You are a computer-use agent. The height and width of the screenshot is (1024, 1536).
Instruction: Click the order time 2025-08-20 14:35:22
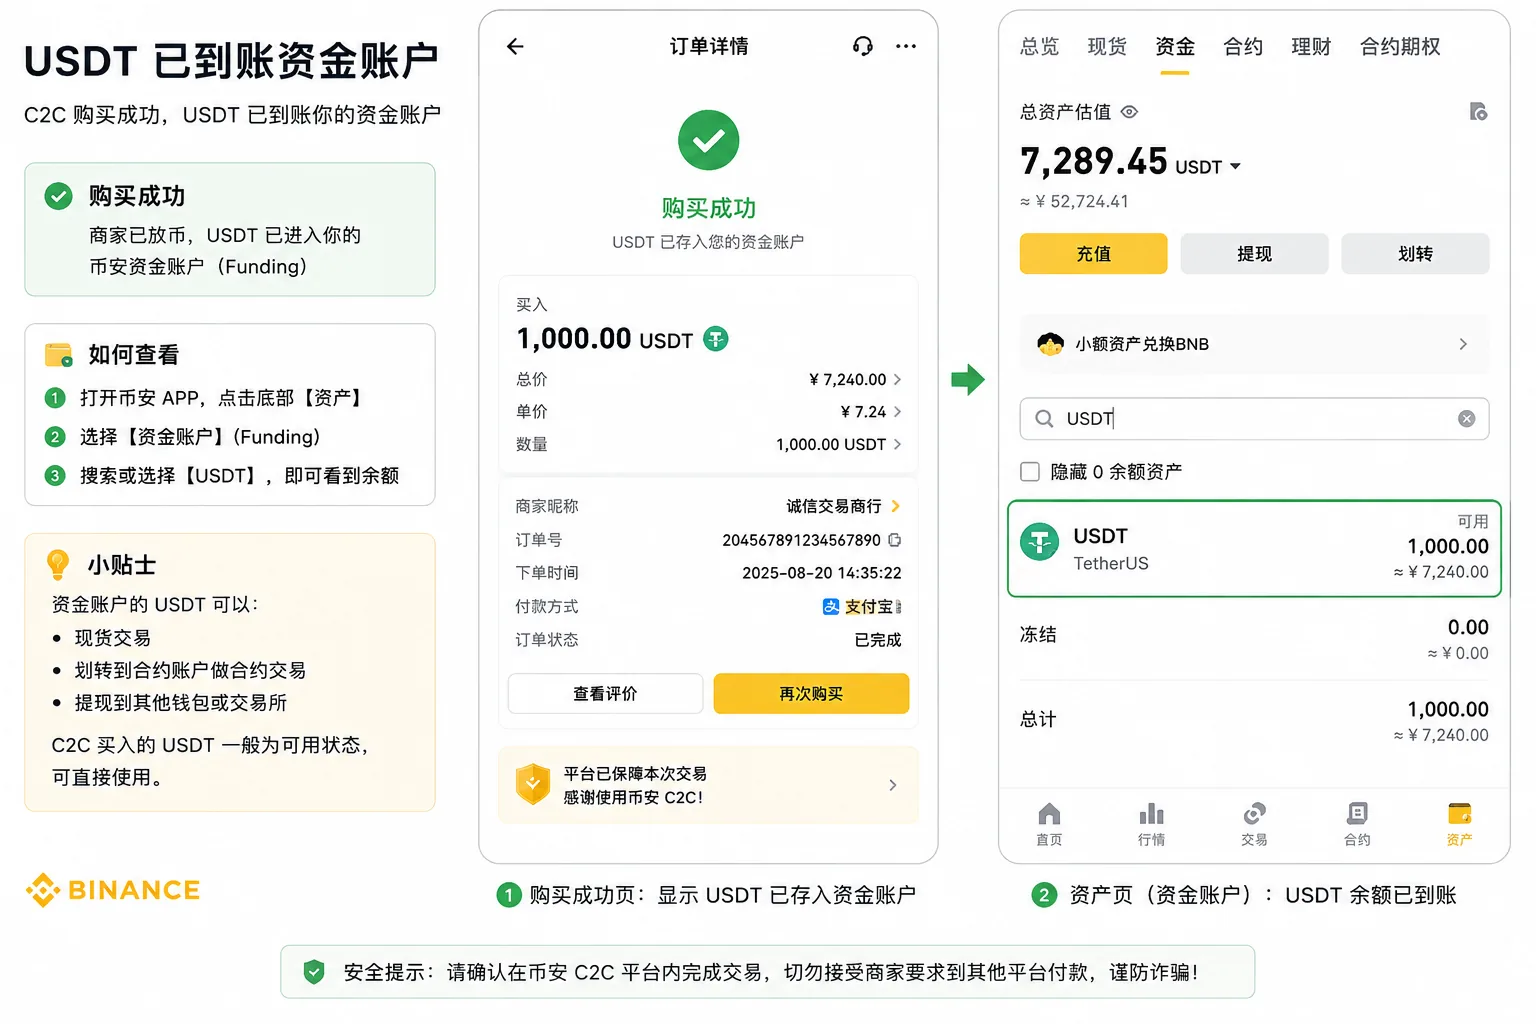[822, 573]
